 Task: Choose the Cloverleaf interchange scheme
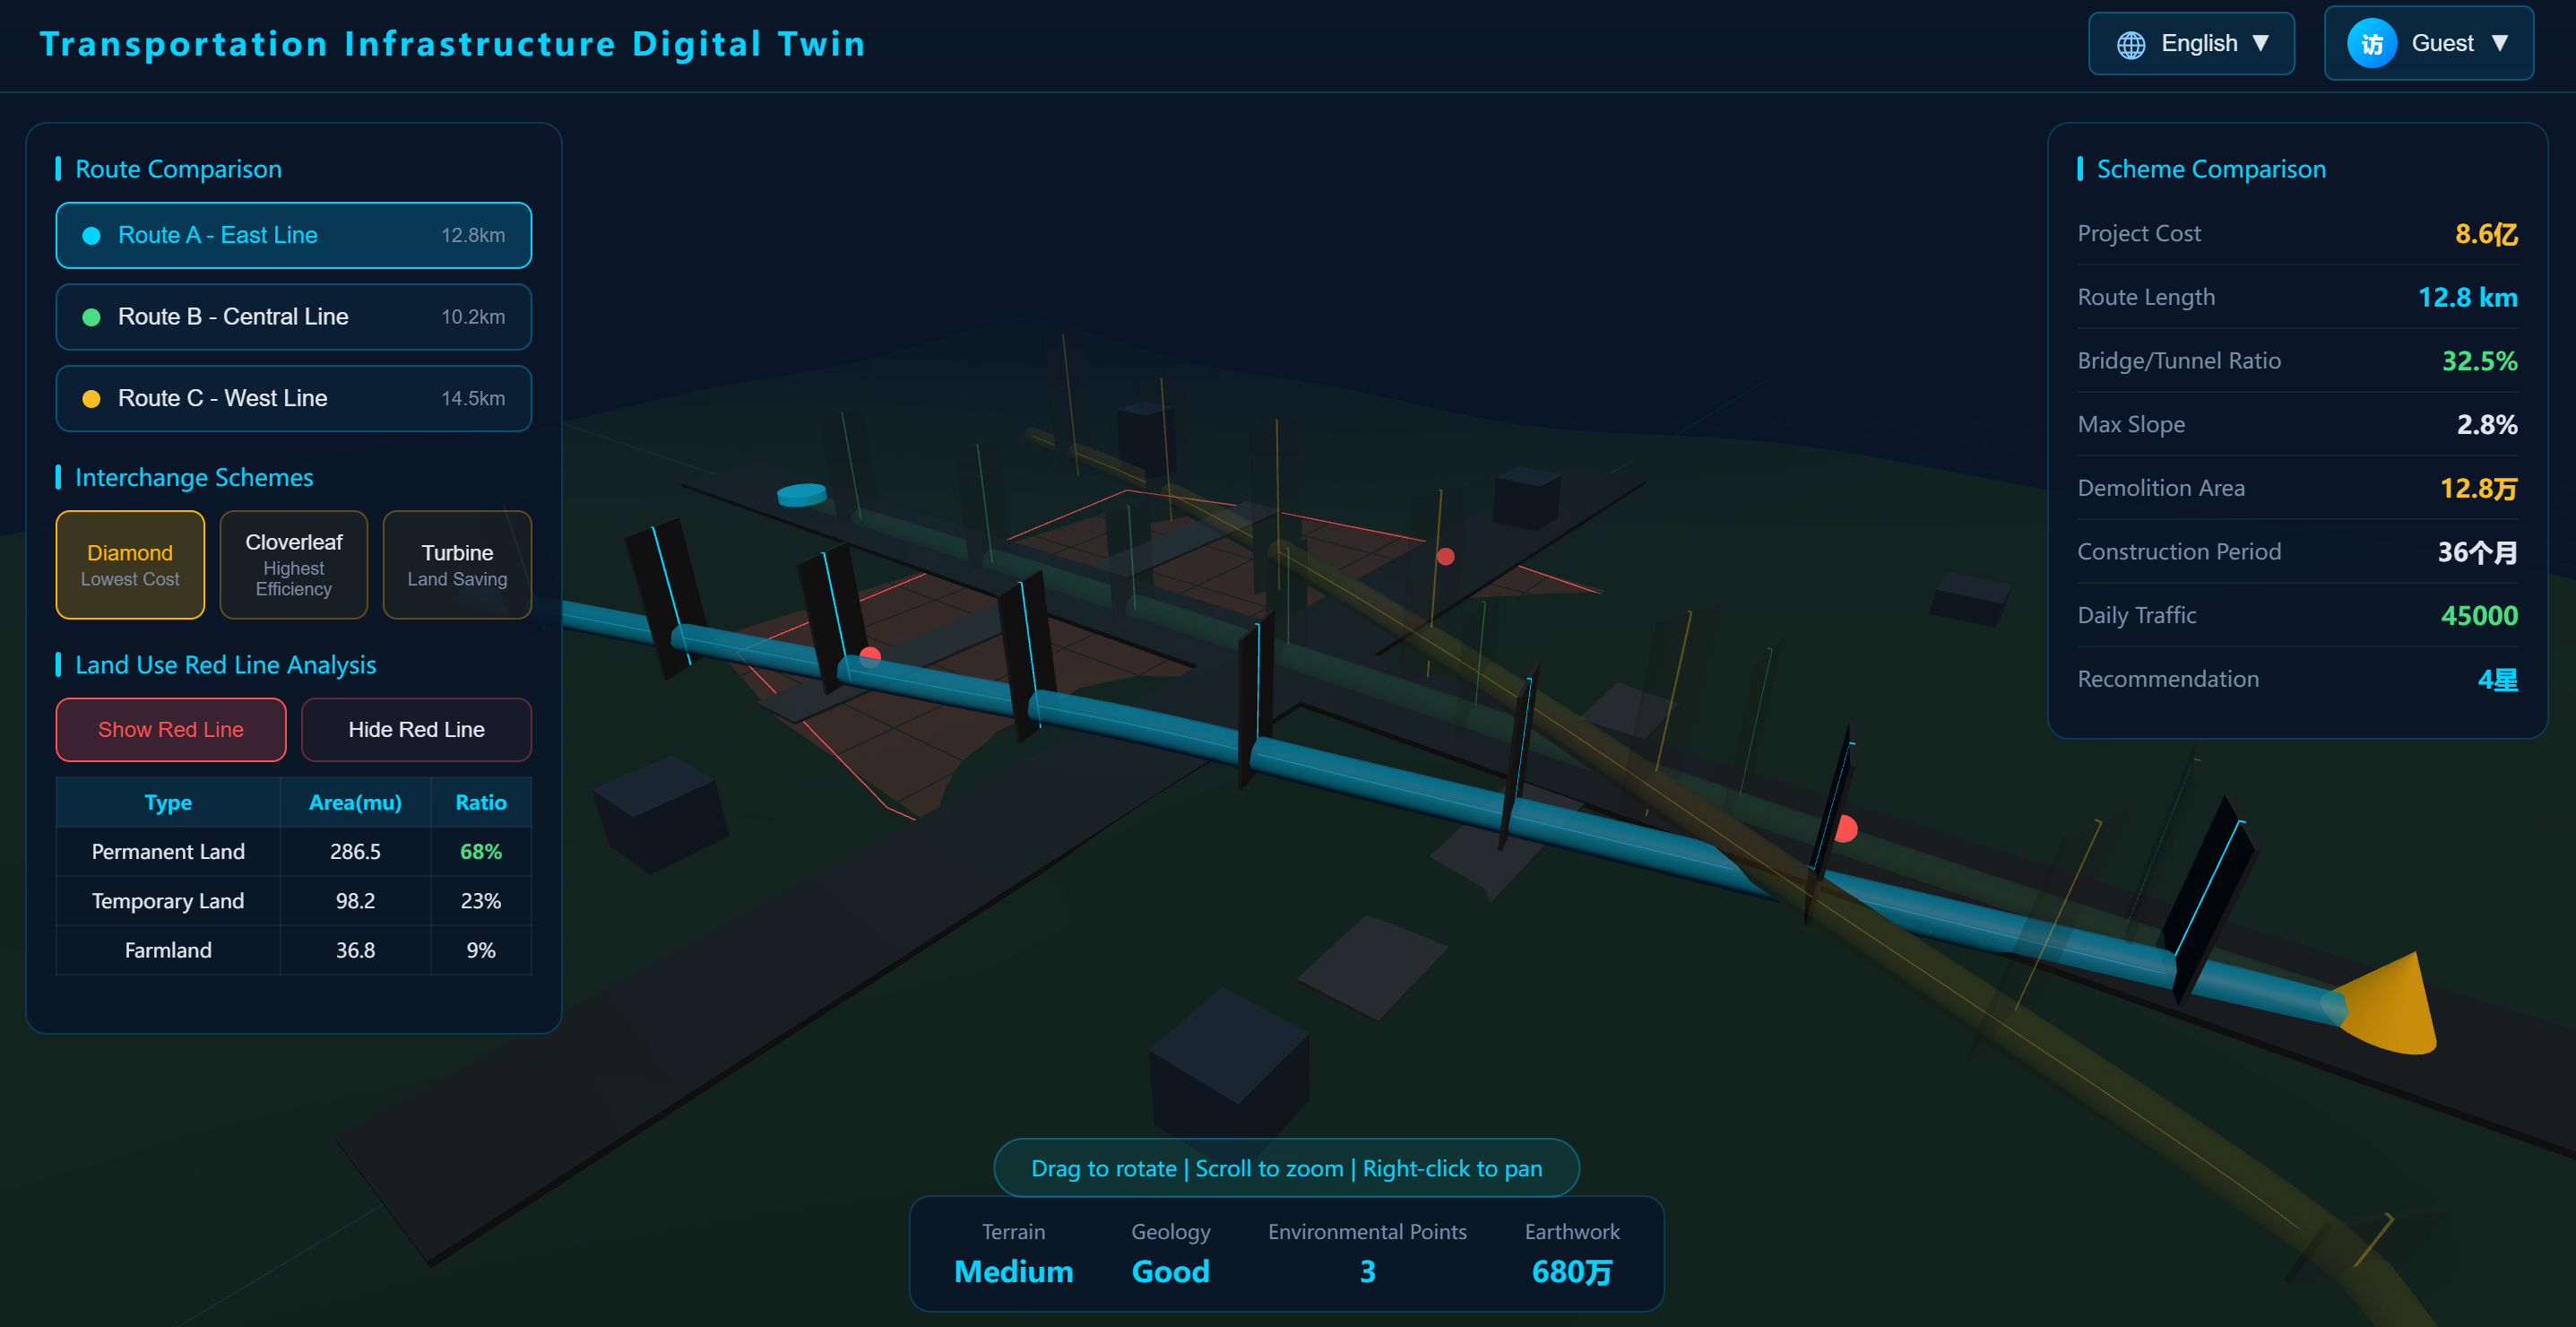293,565
